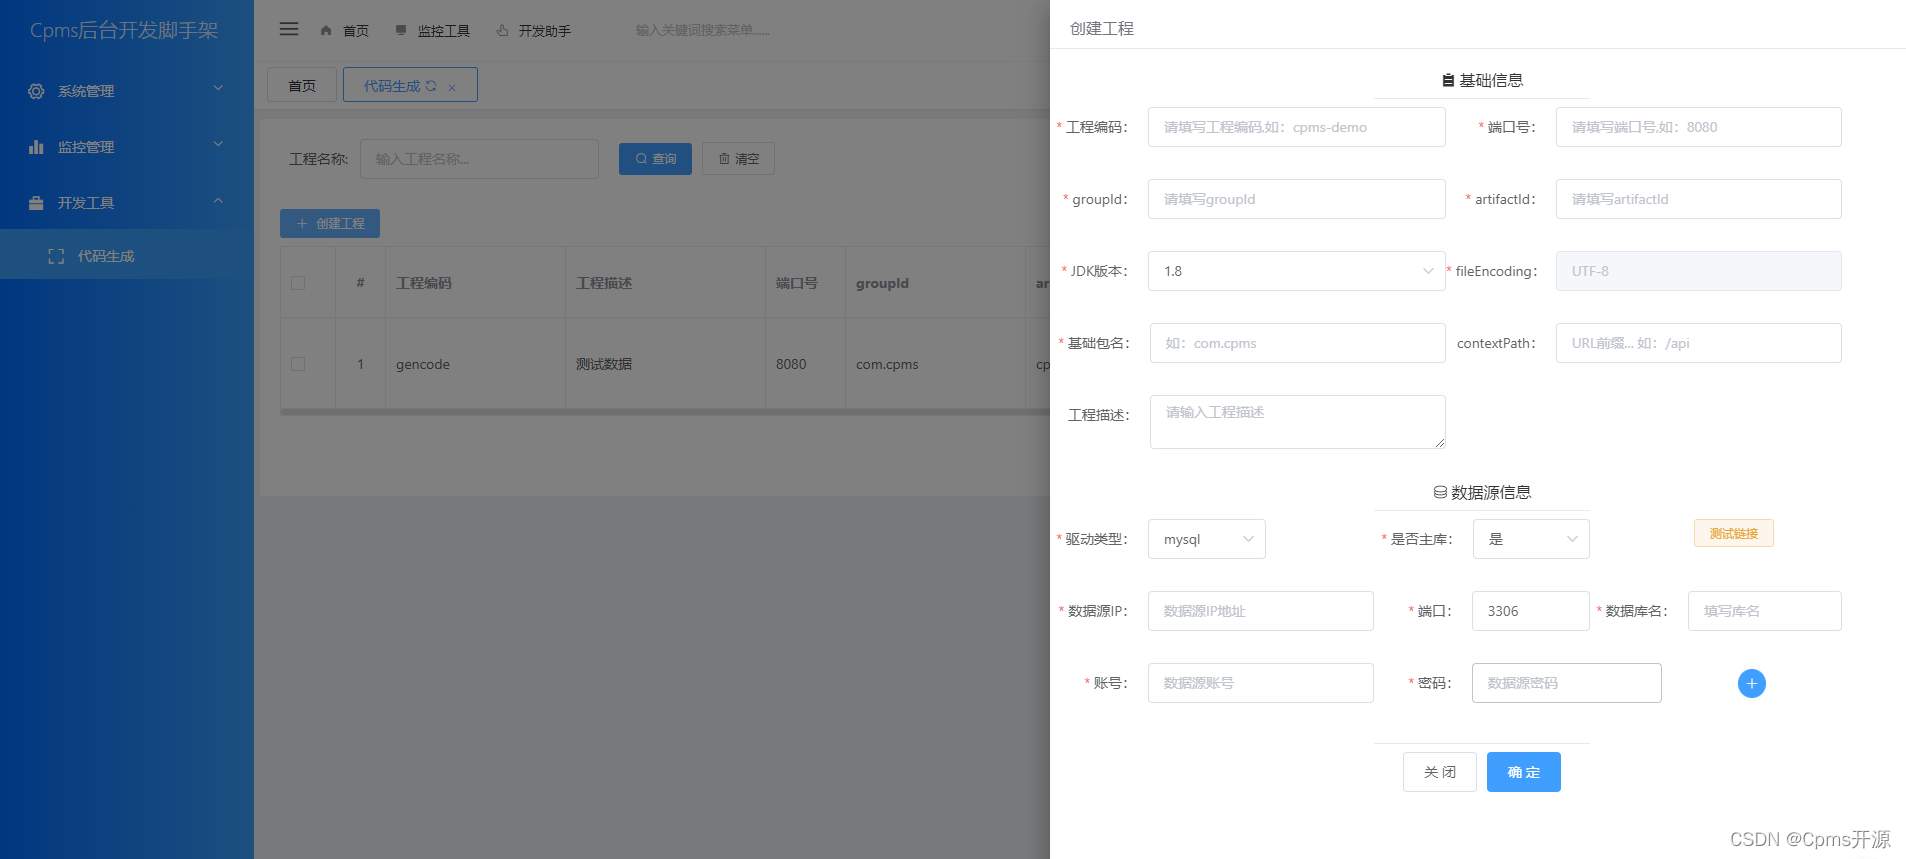
Task: Select 代码生成 sidebar menu item
Action: click(x=127, y=256)
